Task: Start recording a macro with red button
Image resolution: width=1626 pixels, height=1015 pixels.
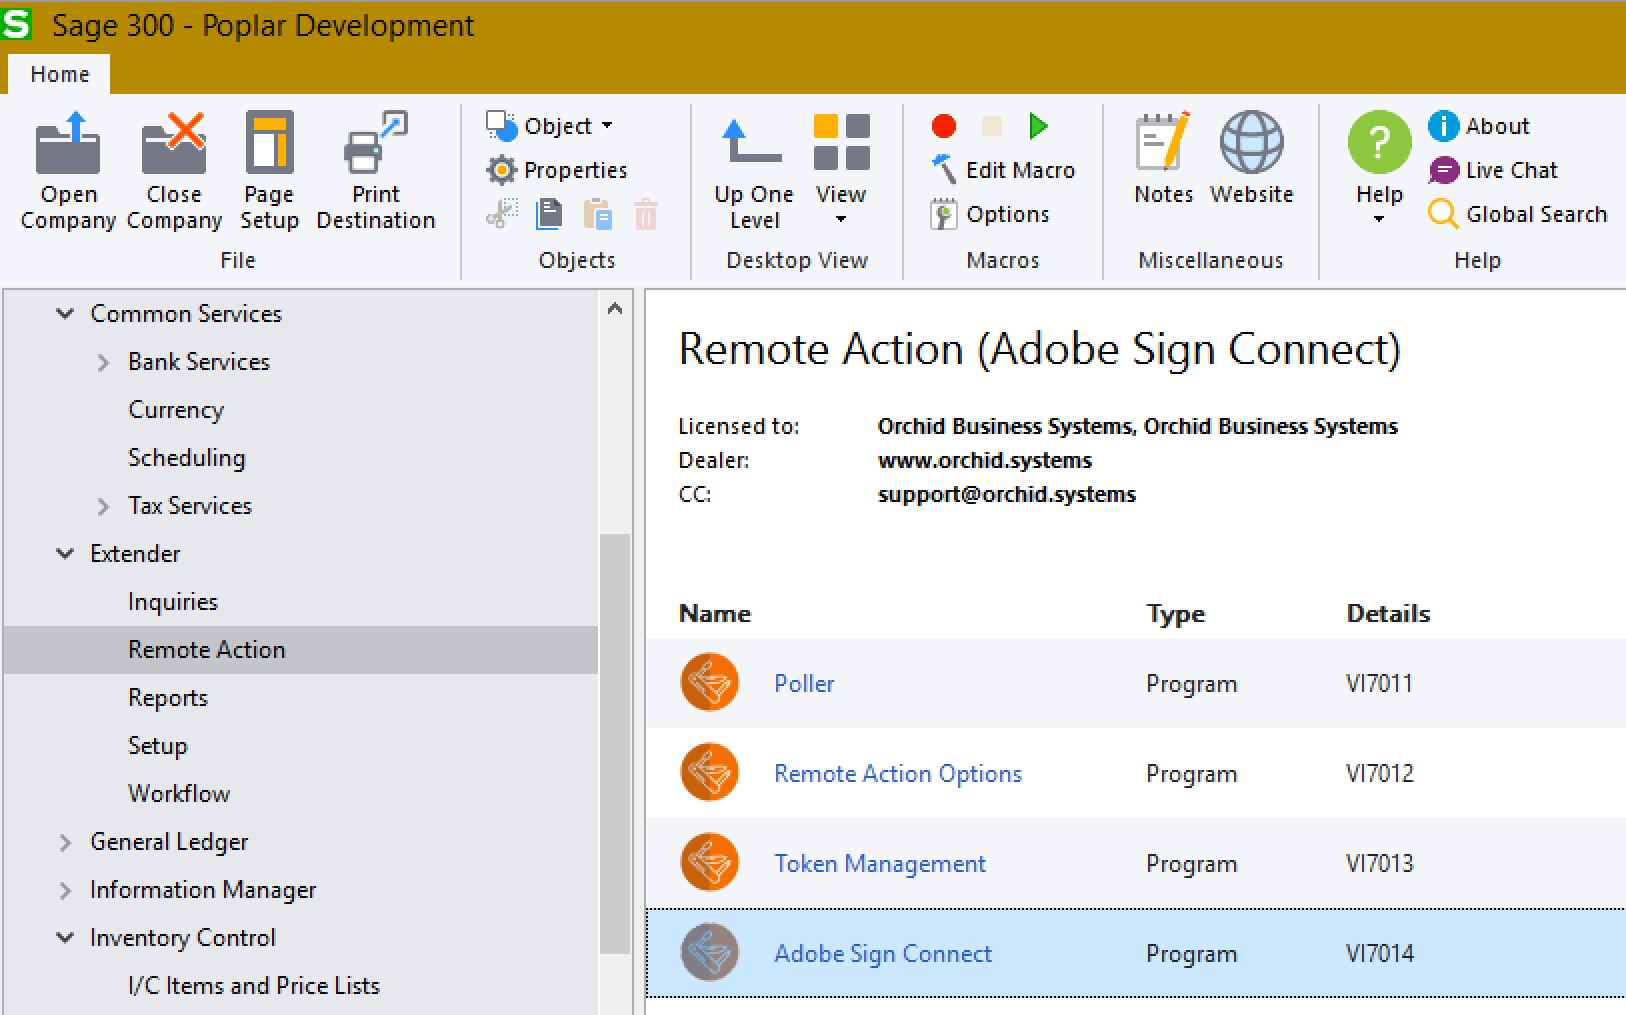Action: coord(944,126)
